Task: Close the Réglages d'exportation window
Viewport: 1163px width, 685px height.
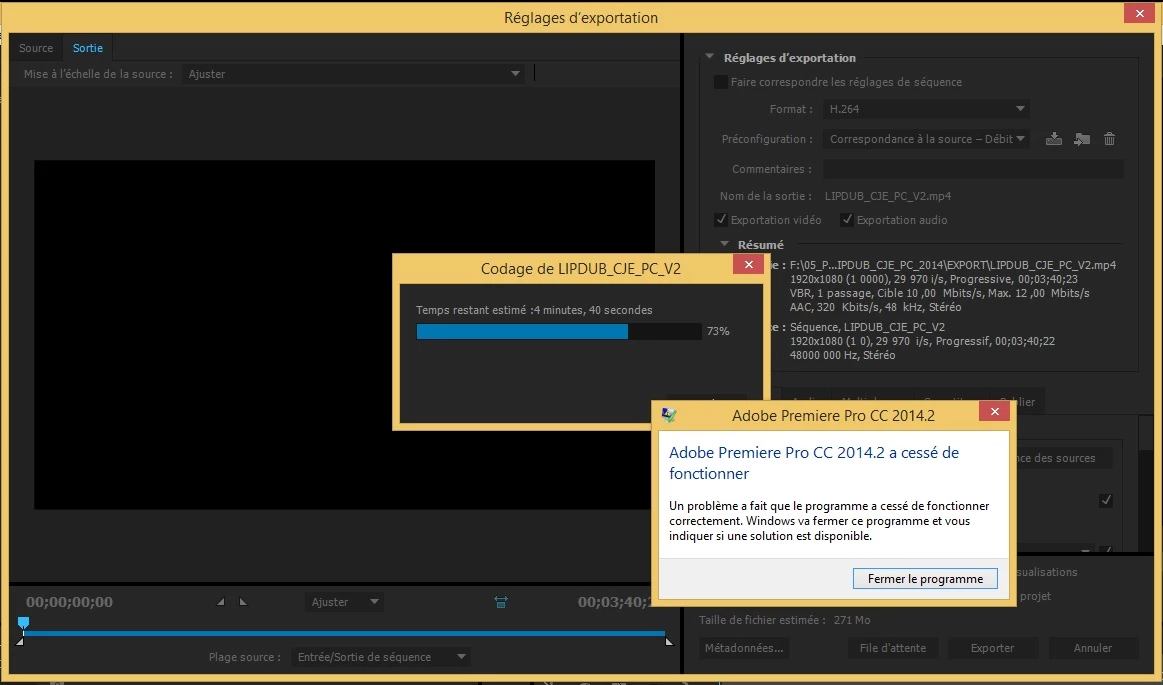Action: pyautogui.click(x=1139, y=13)
